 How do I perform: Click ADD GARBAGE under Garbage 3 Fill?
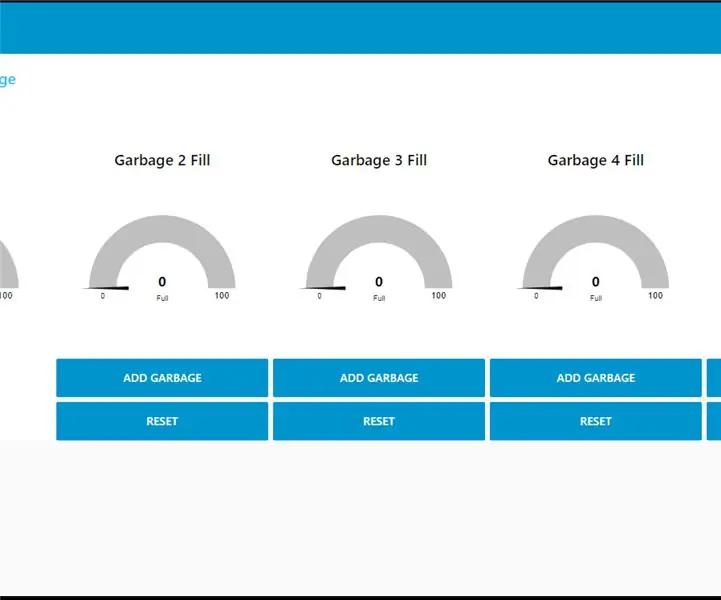(379, 378)
